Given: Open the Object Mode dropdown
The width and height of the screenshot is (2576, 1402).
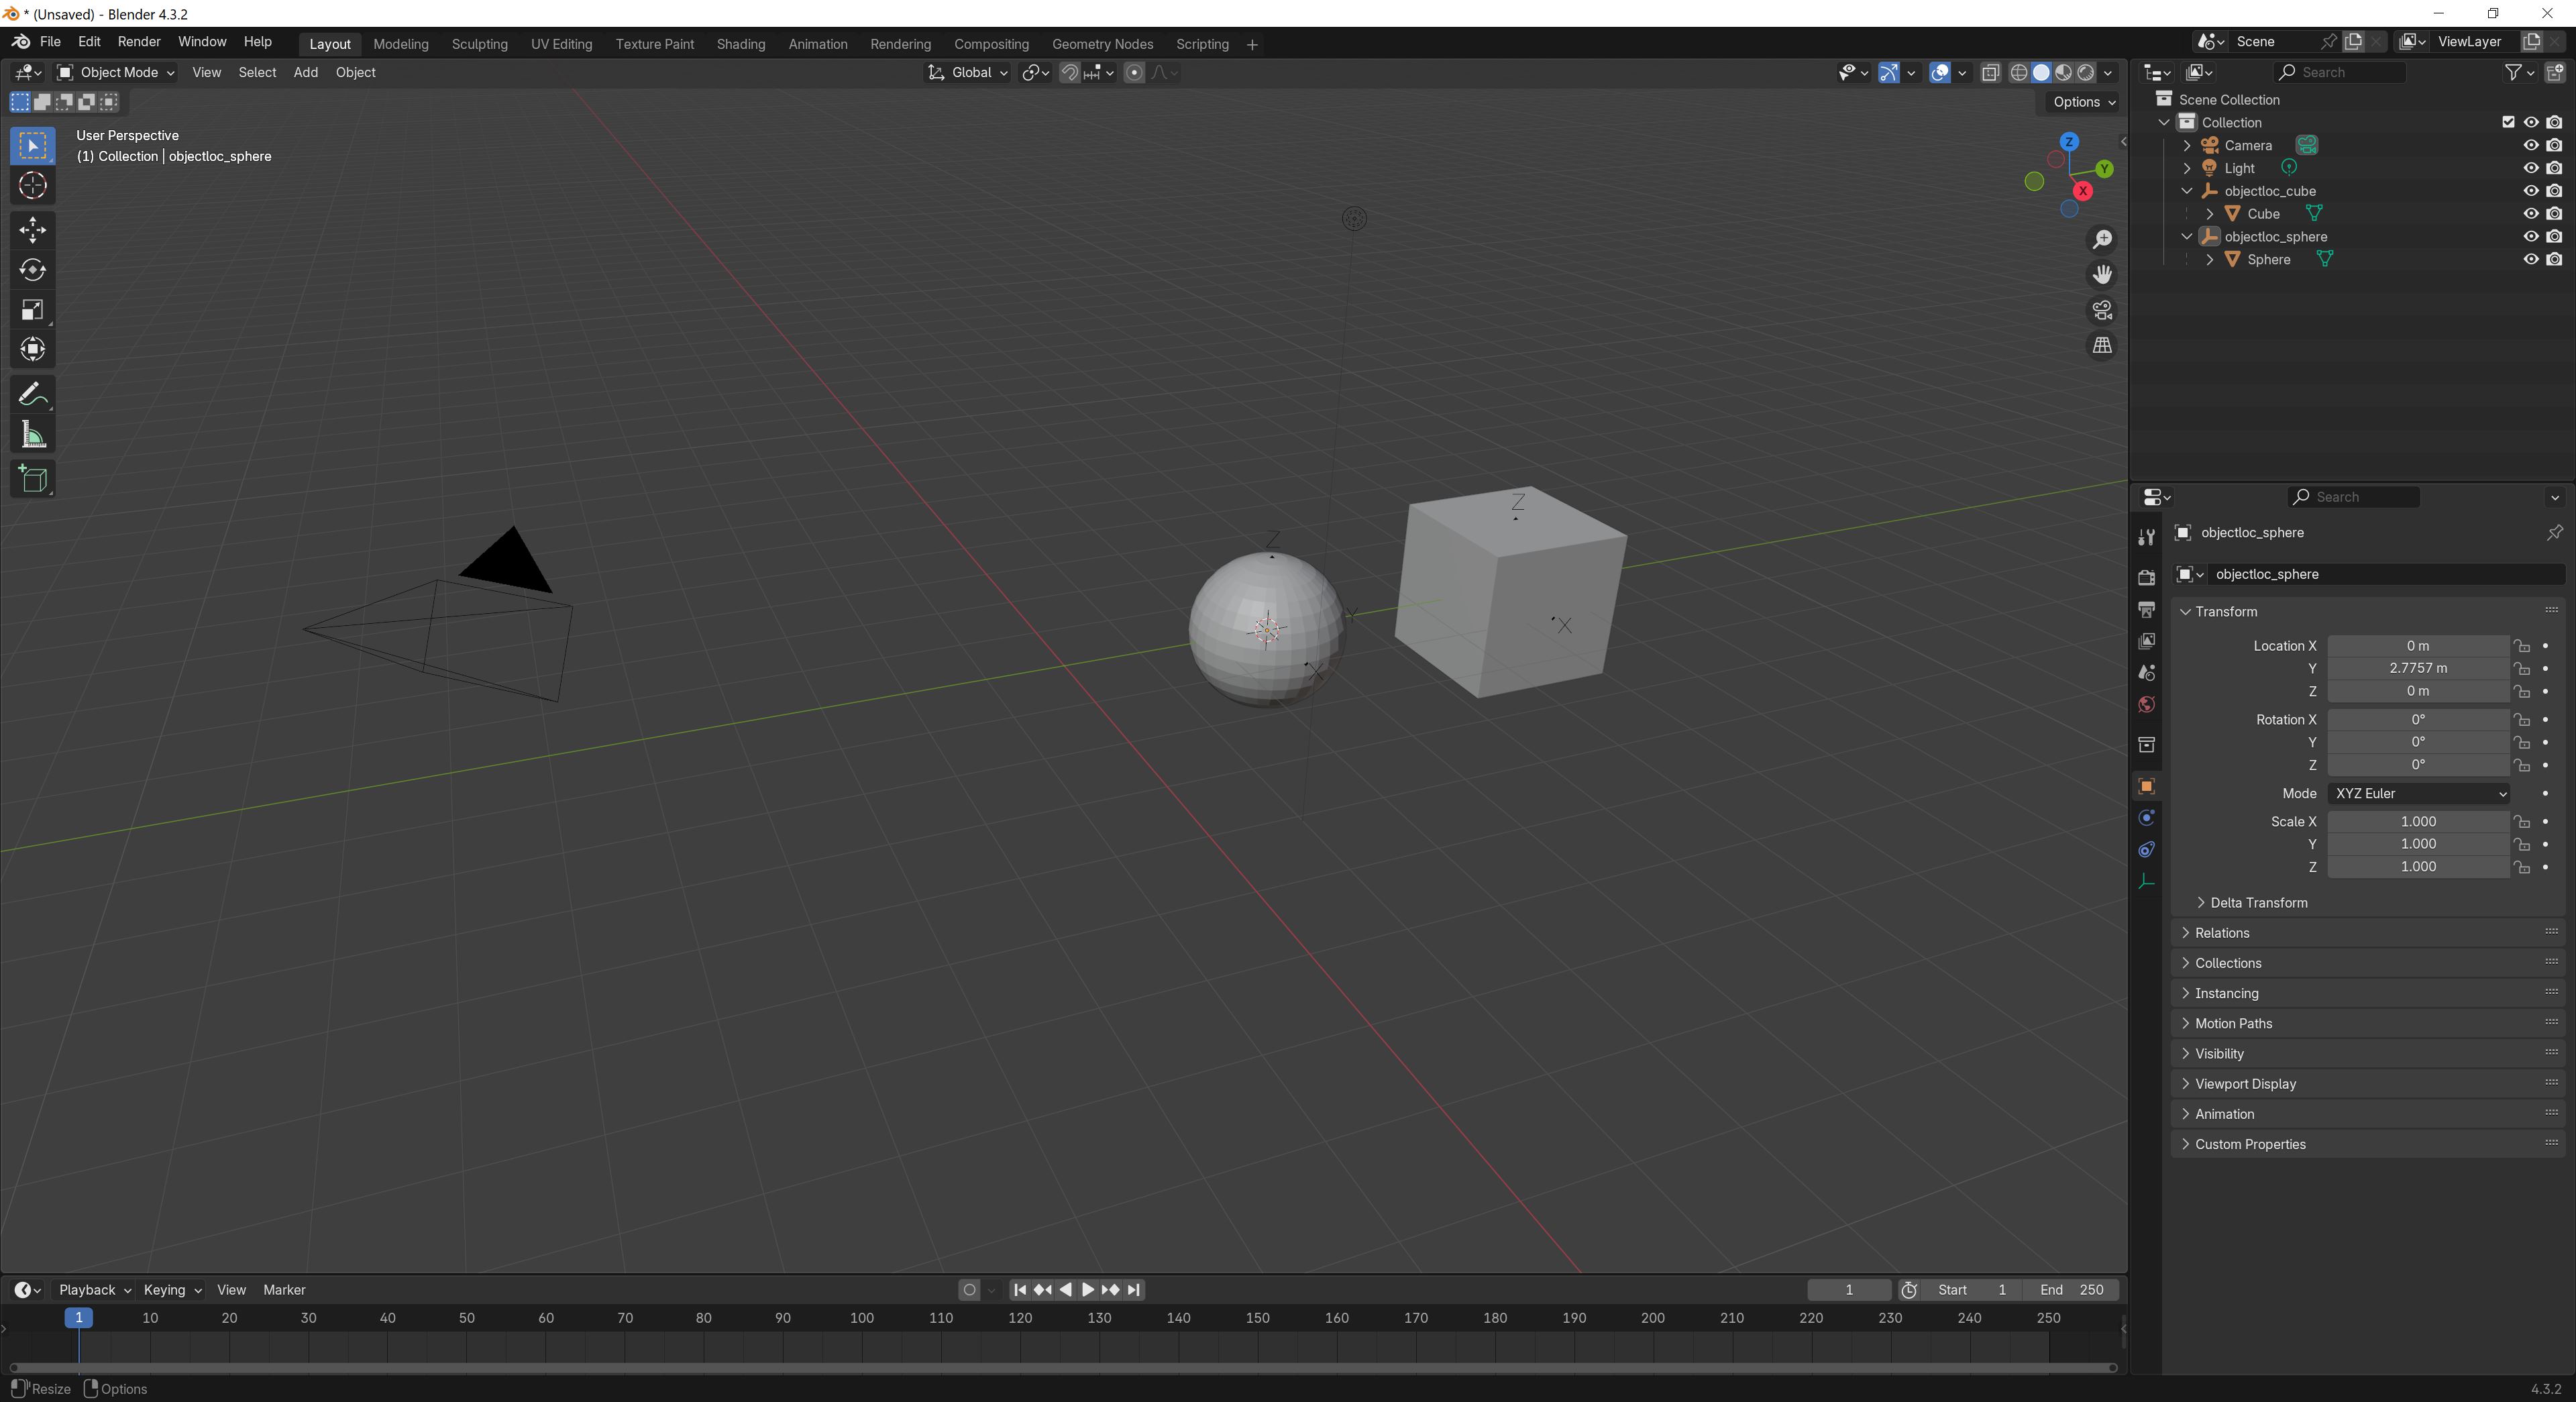Looking at the screenshot, I should (x=116, y=73).
